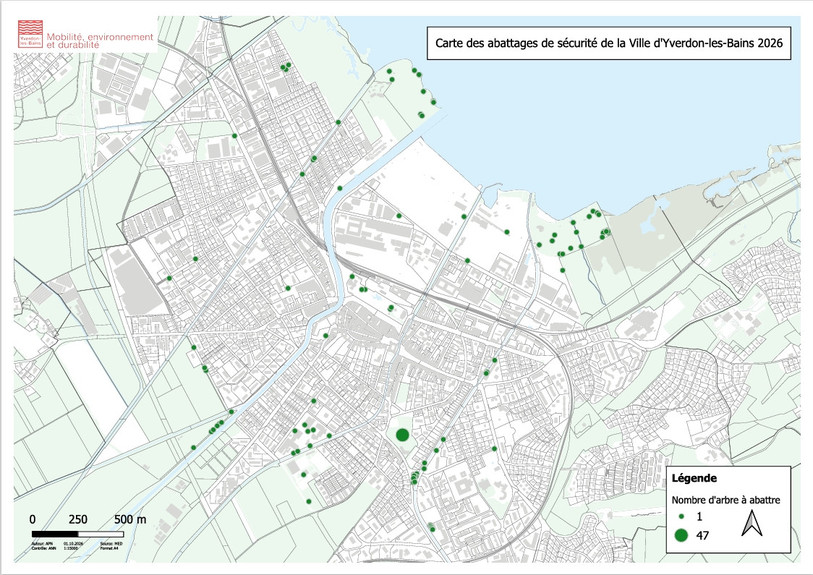This screenshot has width=813, height=575.
Task: Click the "Nombre d'arbre à abattre" label
Action: coord(726,500)
